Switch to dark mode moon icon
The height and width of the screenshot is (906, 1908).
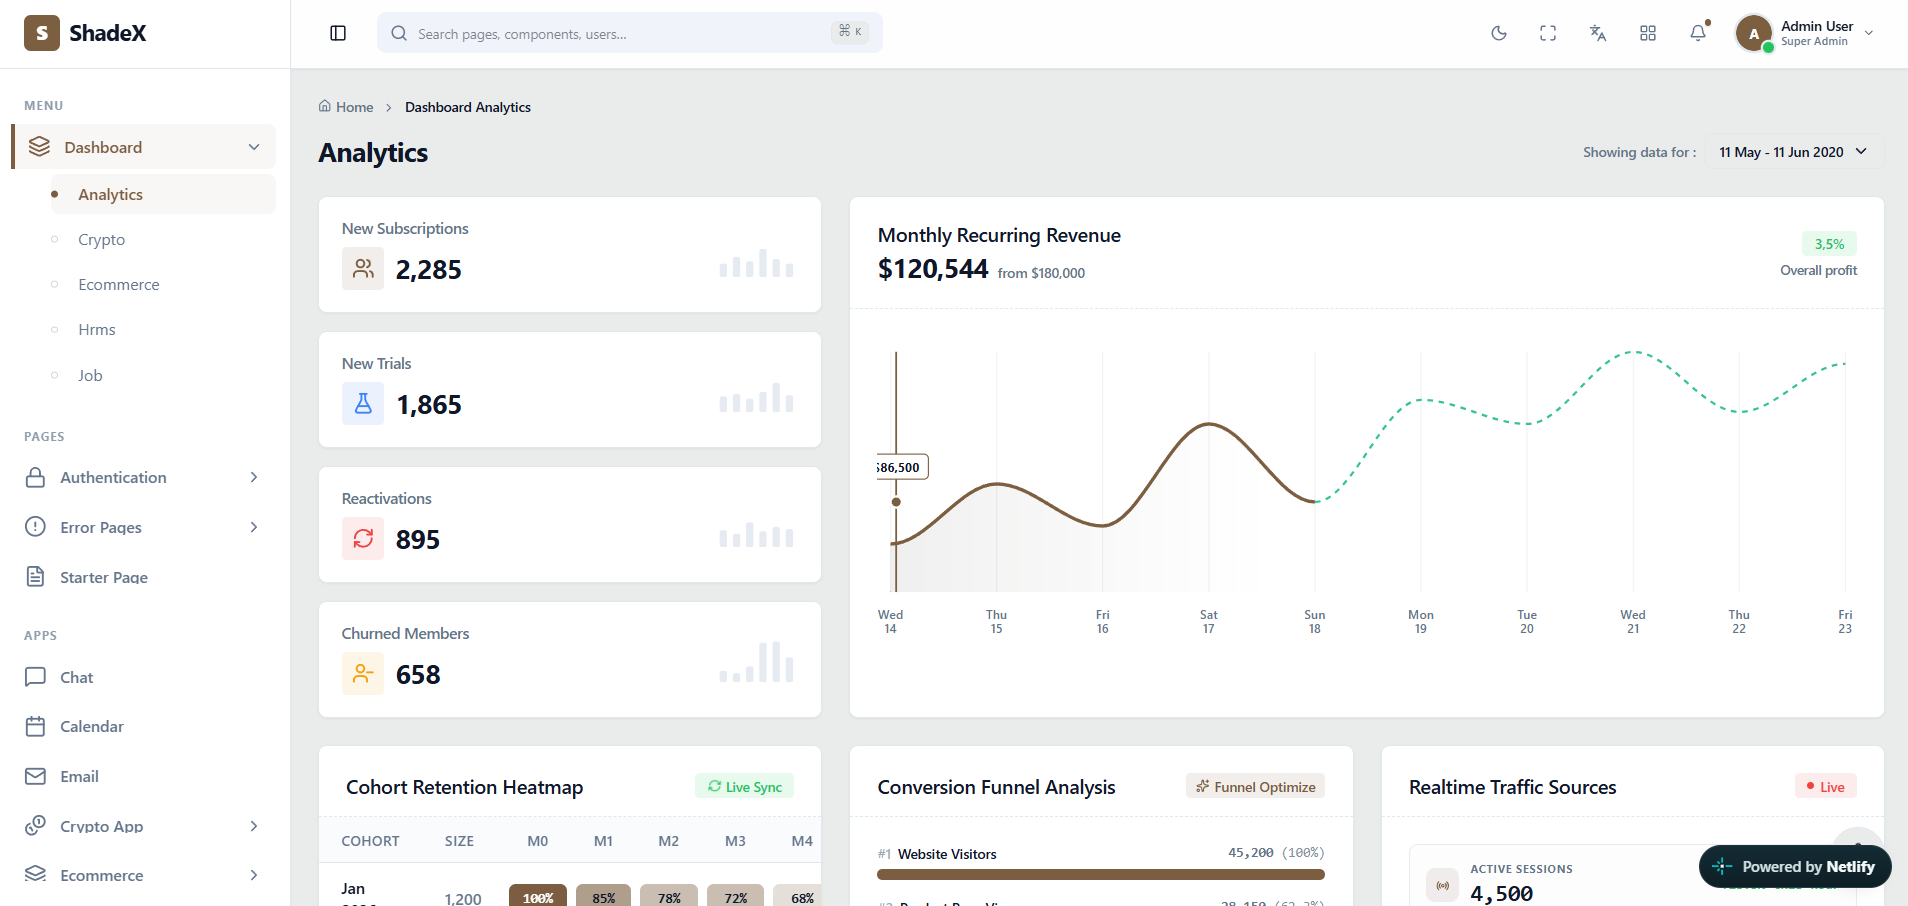click(1499, 33)
